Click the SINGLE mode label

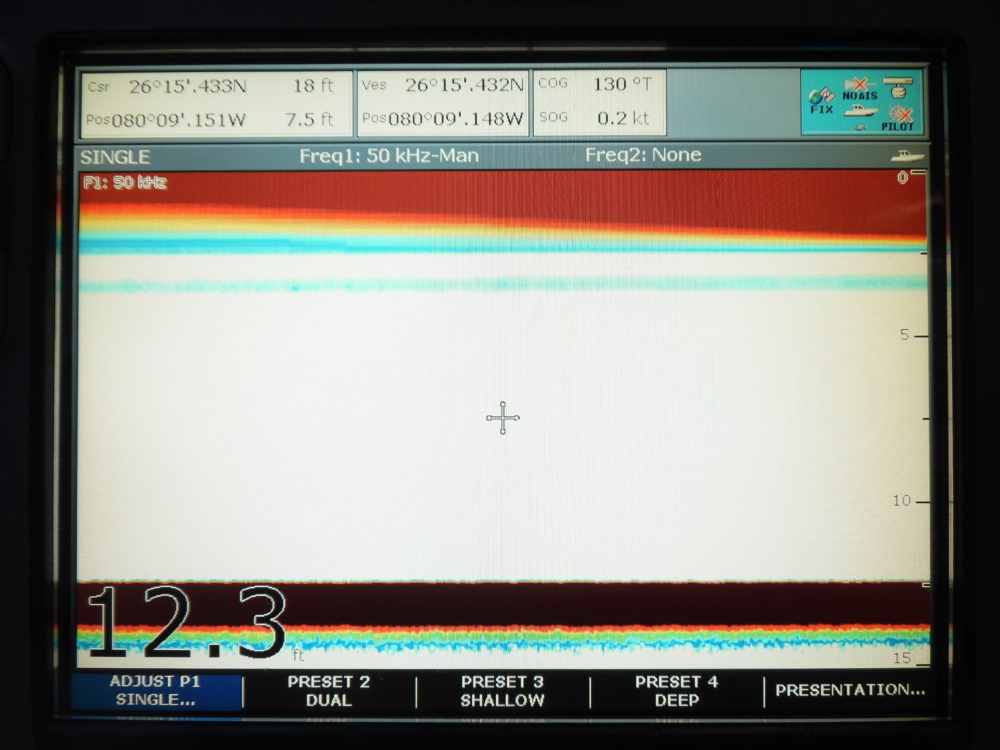(115, 157)
